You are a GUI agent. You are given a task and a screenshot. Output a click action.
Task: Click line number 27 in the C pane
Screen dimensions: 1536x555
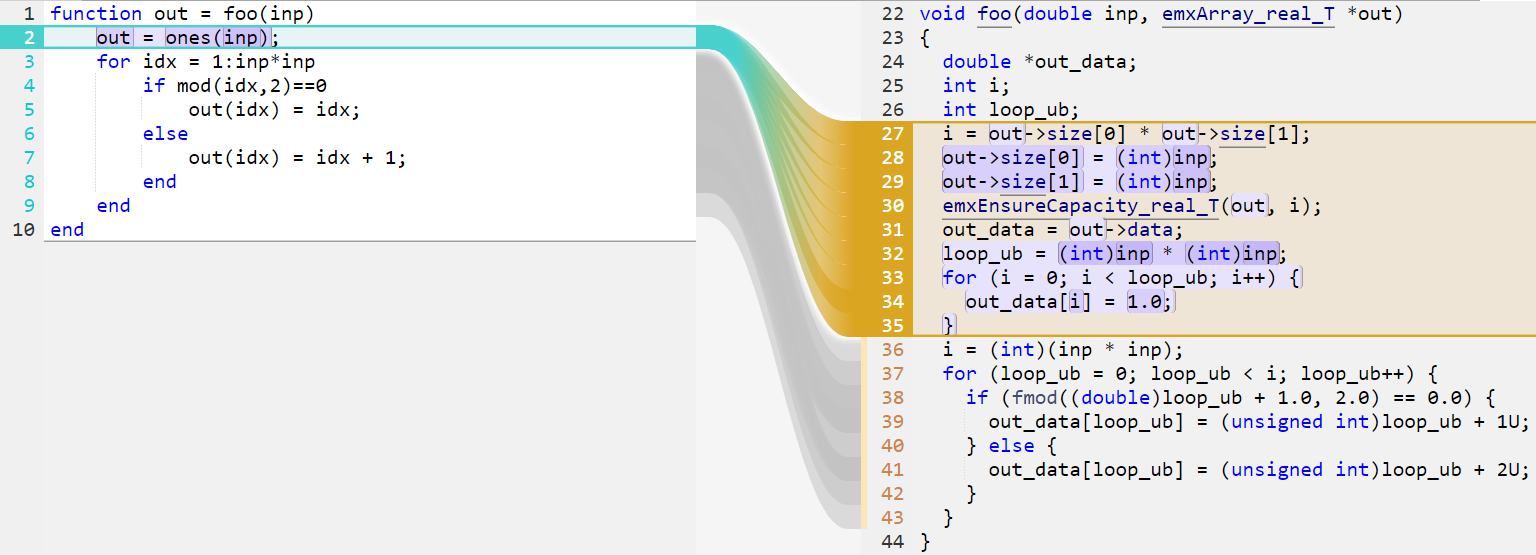(893, 134)
